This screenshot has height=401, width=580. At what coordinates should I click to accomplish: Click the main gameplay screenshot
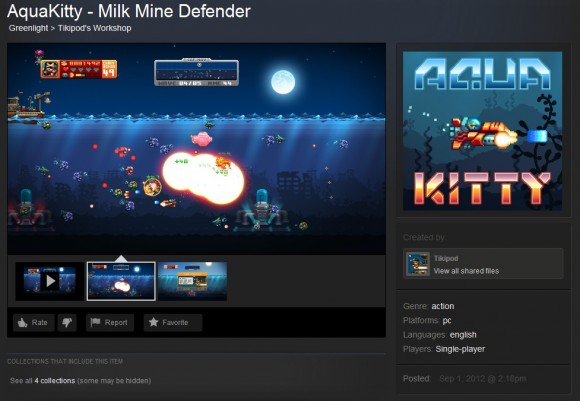pyautogui.click(x=196, y=149)
